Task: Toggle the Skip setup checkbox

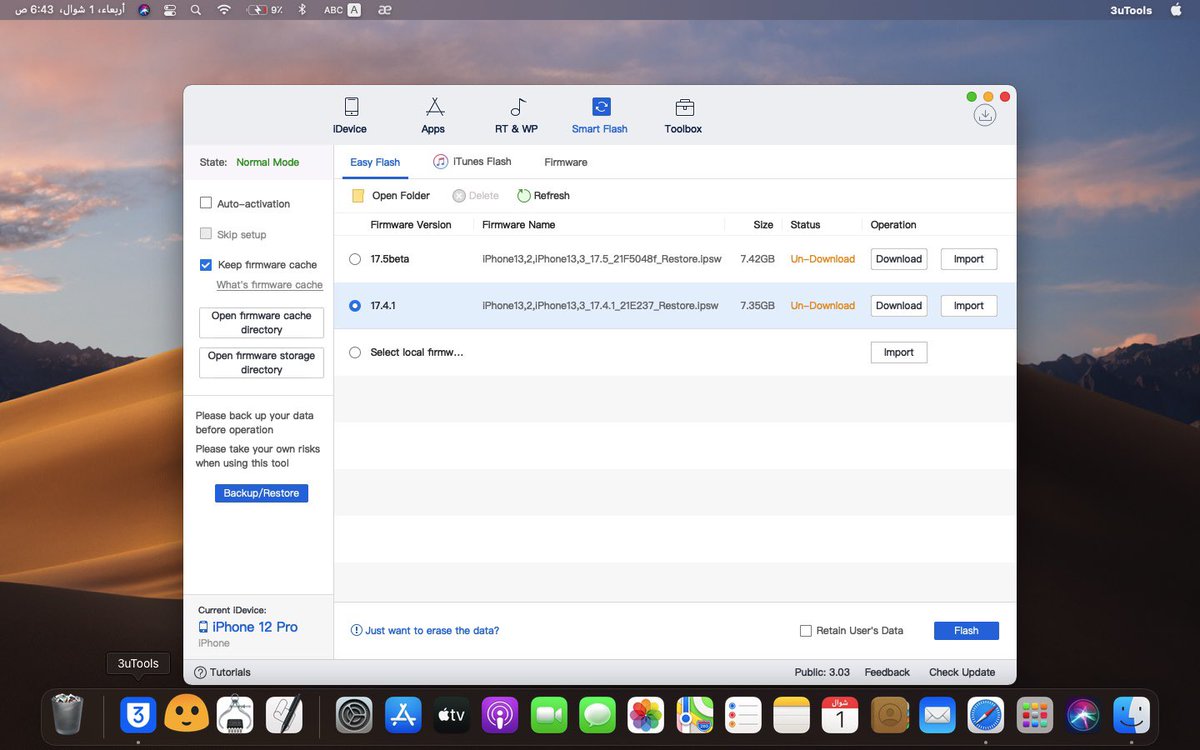Action: [x=206, y=234]
